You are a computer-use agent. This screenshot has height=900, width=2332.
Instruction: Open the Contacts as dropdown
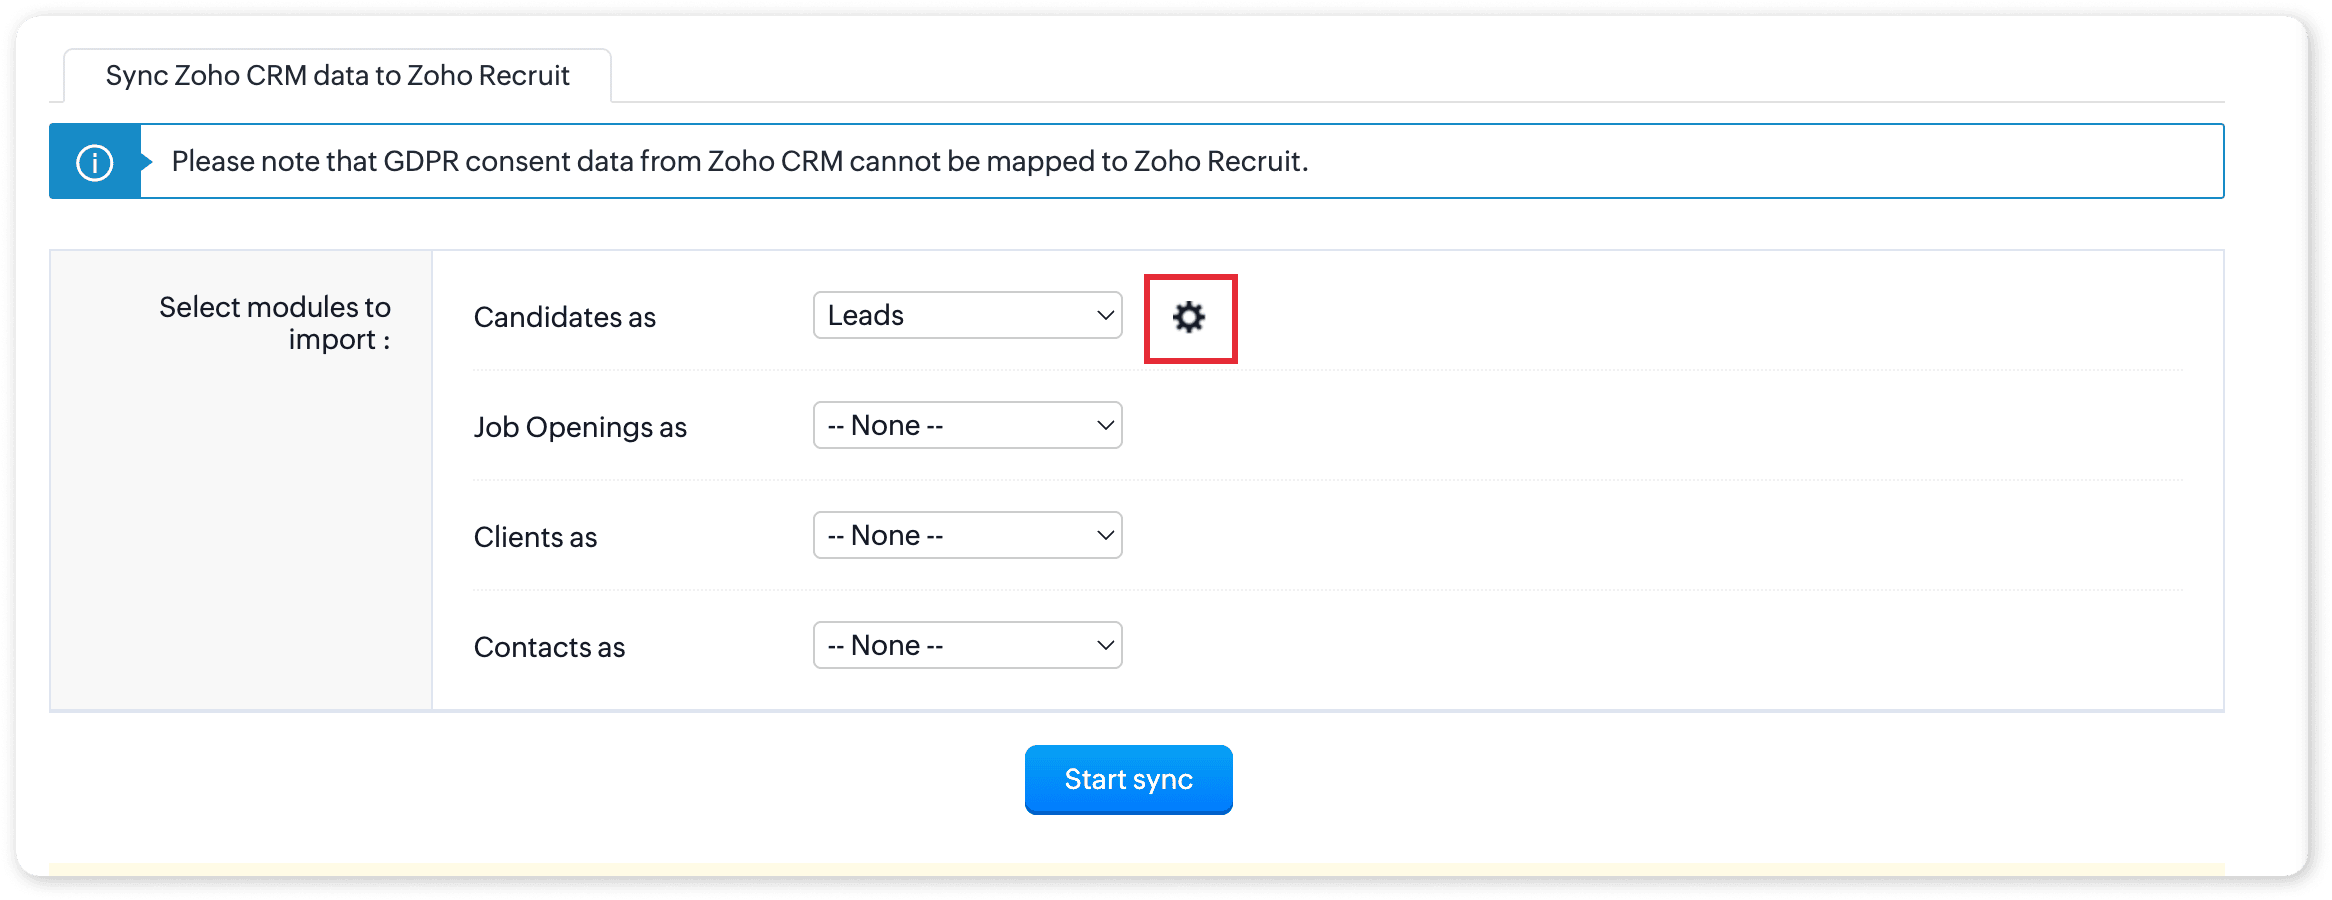tap(967, 645)
